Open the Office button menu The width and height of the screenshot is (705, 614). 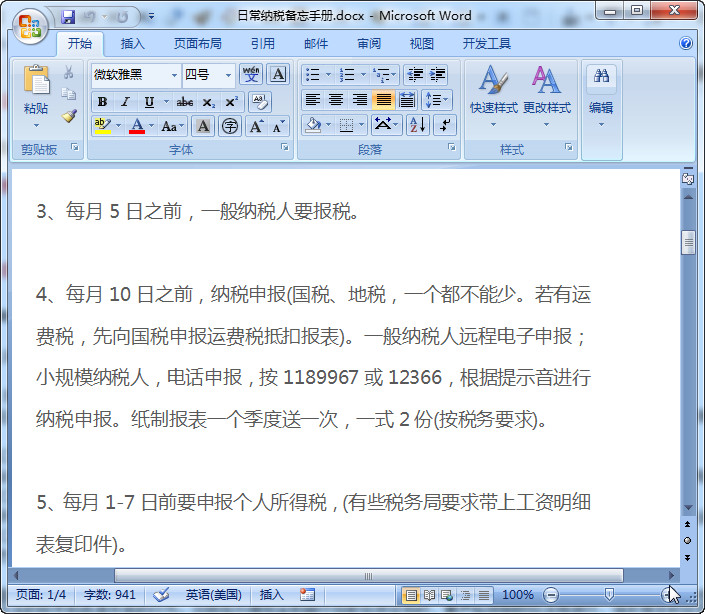pos(30,26)
